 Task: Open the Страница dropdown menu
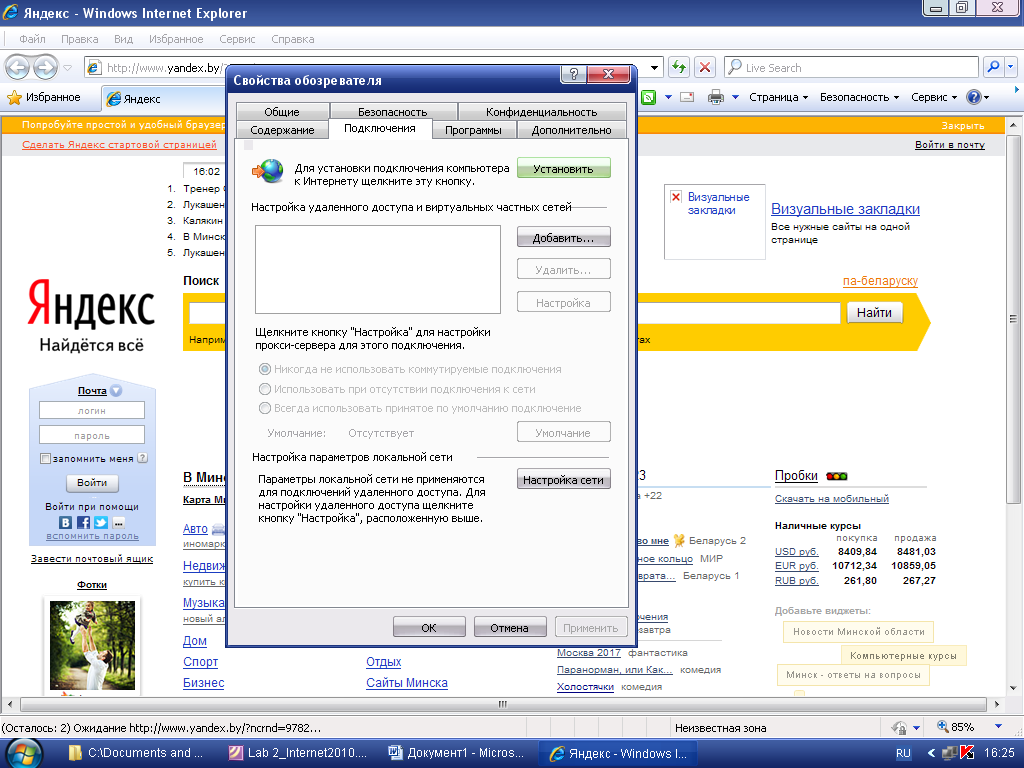778,97
